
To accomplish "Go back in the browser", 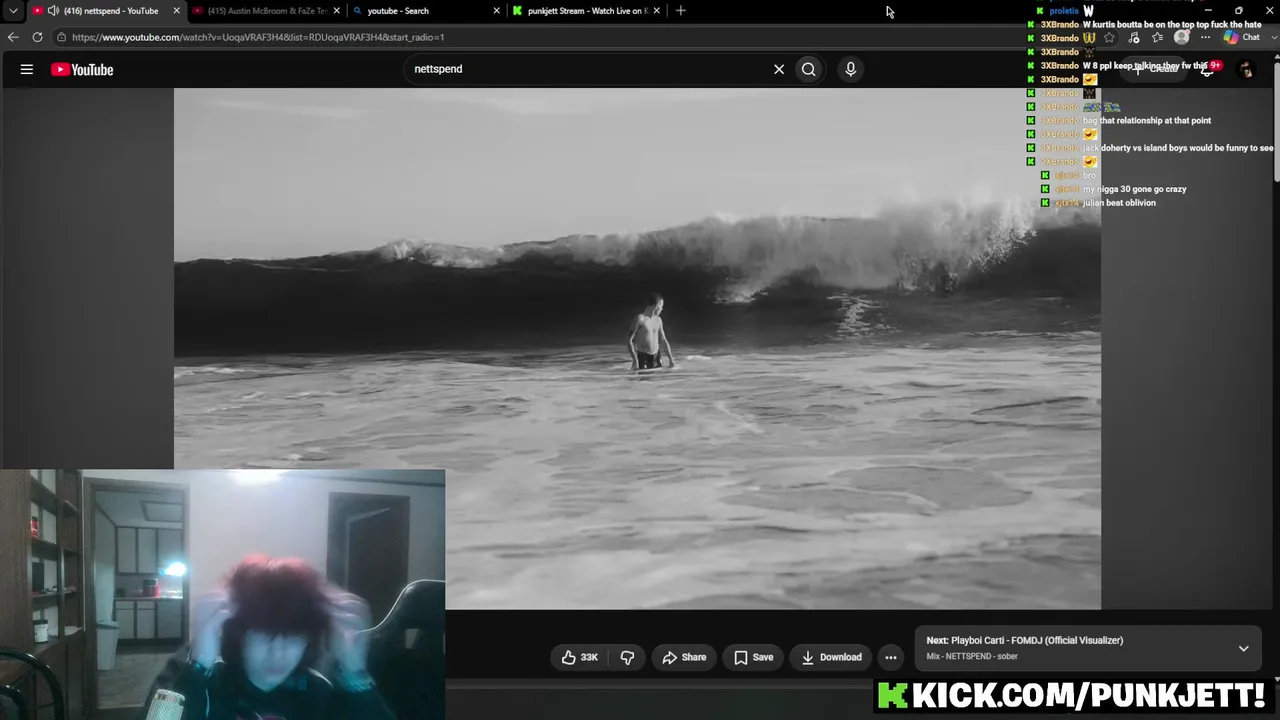I will click(x=13, y=37).
